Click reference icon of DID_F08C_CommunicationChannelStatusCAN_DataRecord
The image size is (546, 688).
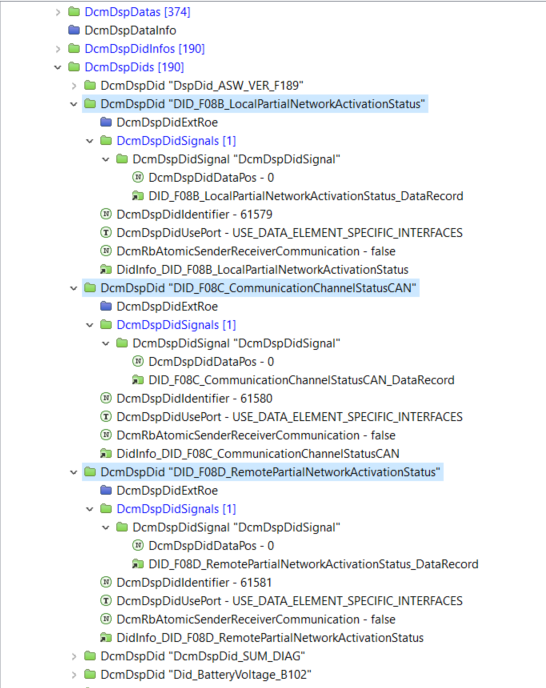138,380
